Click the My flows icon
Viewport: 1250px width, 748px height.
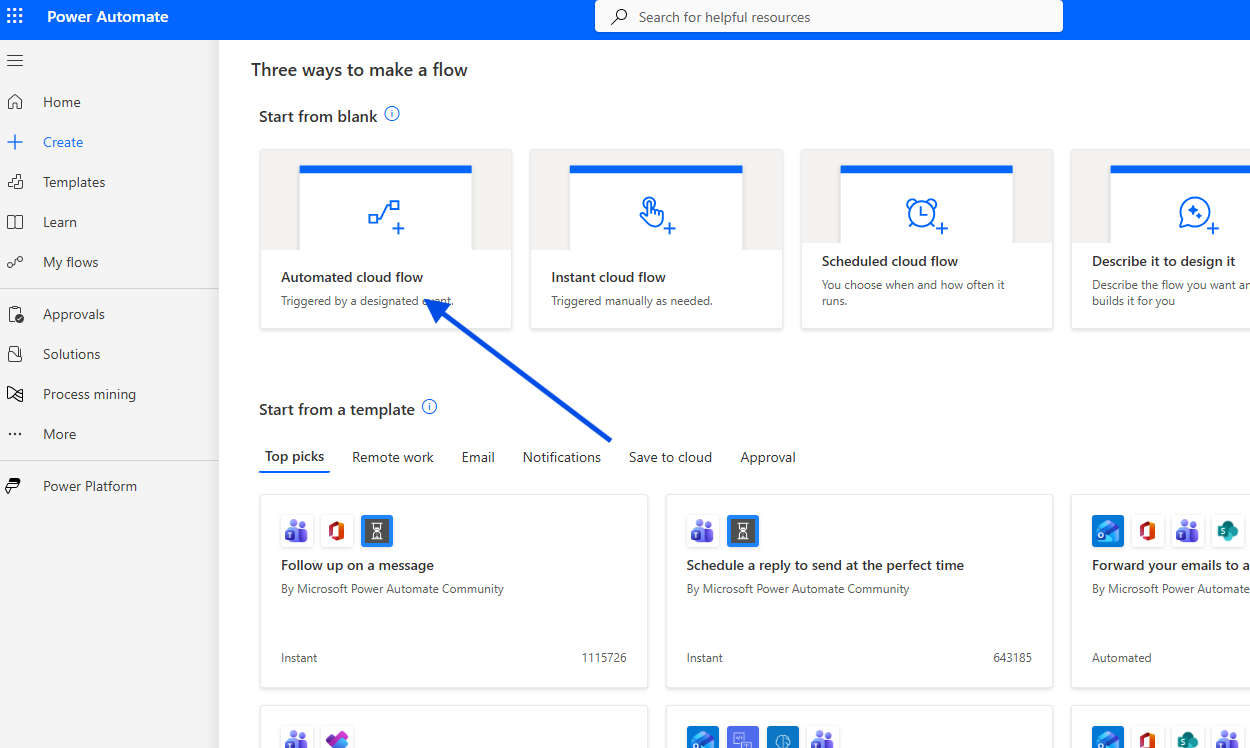point(15,262)
